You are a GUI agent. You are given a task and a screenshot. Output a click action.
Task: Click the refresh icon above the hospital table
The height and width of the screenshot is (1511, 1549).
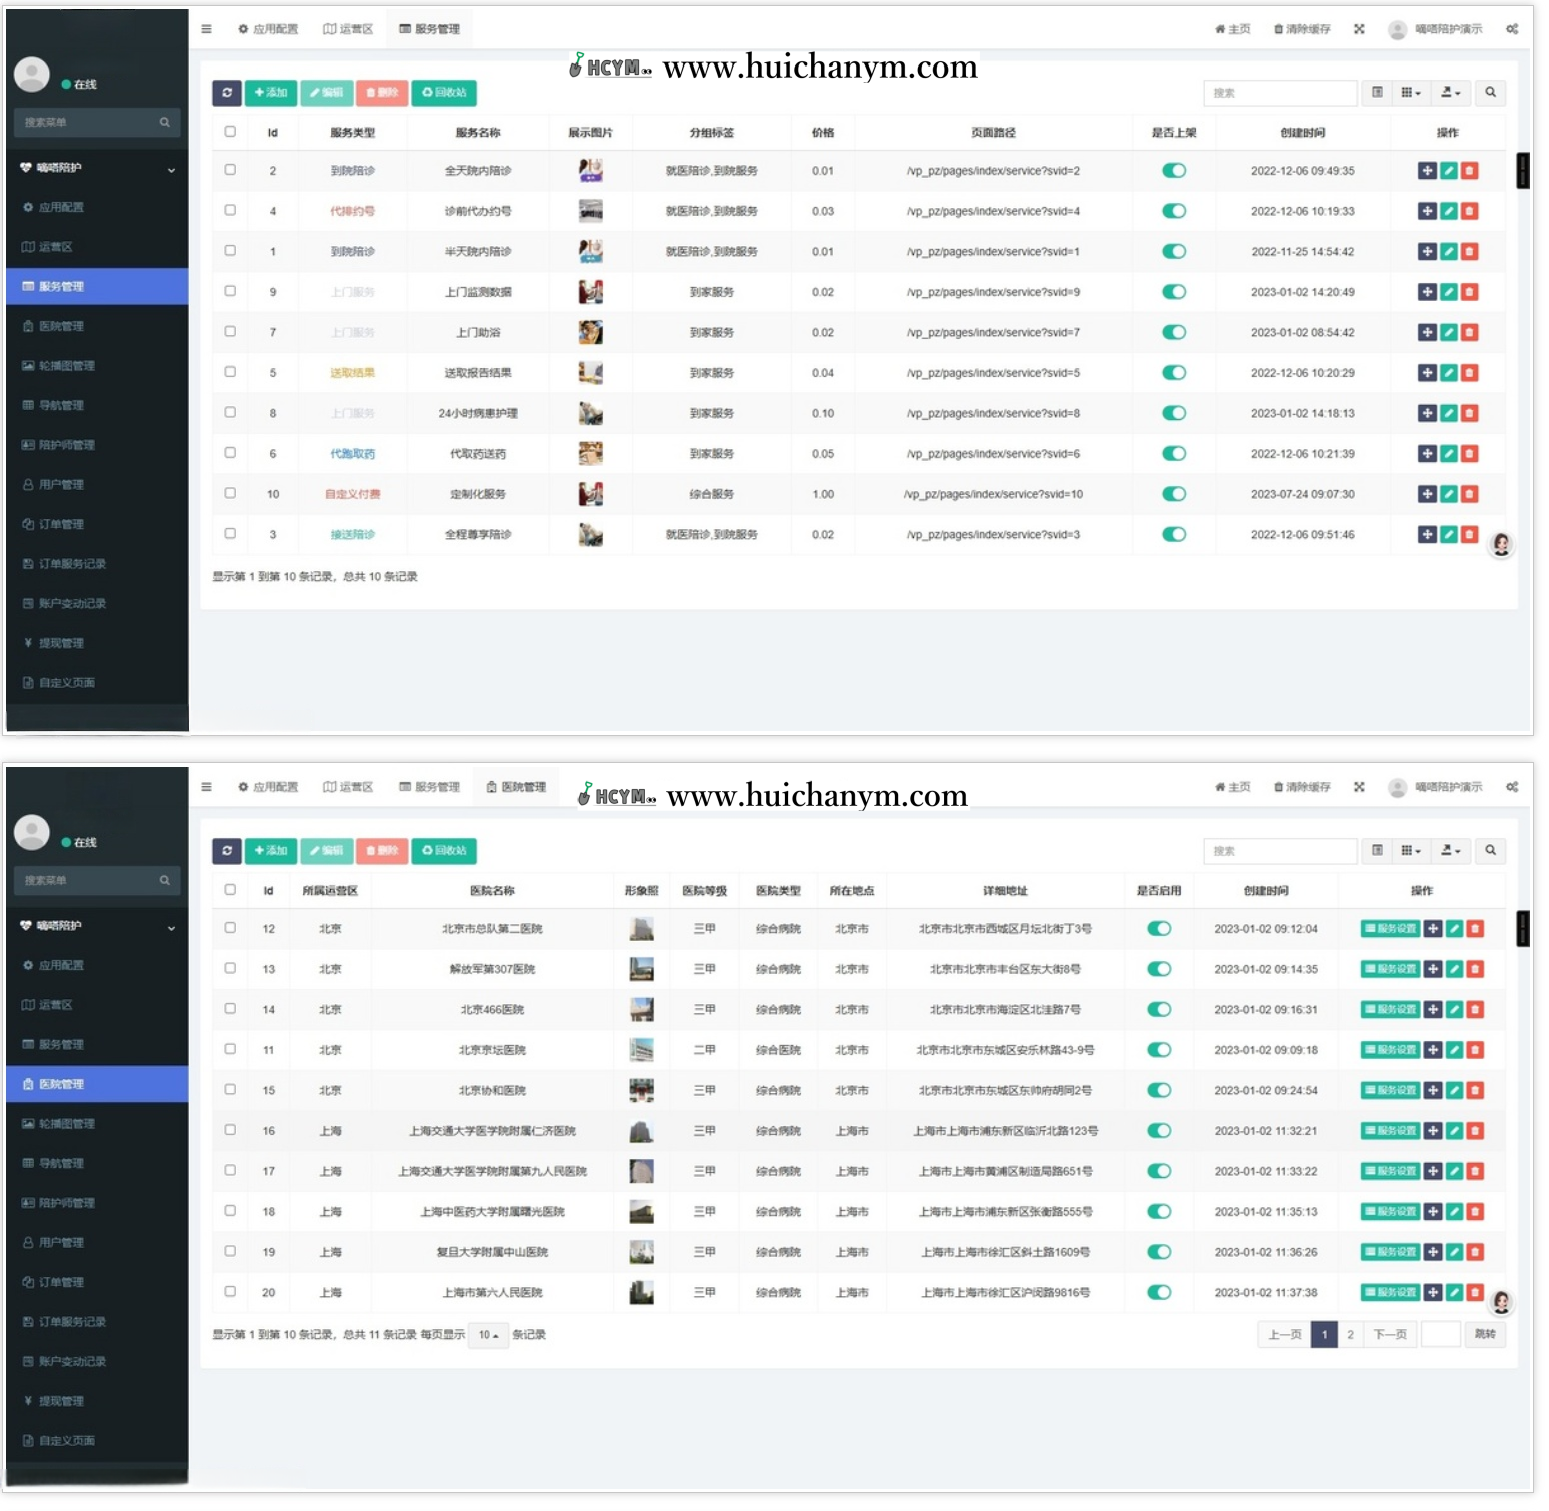point(227,850)
